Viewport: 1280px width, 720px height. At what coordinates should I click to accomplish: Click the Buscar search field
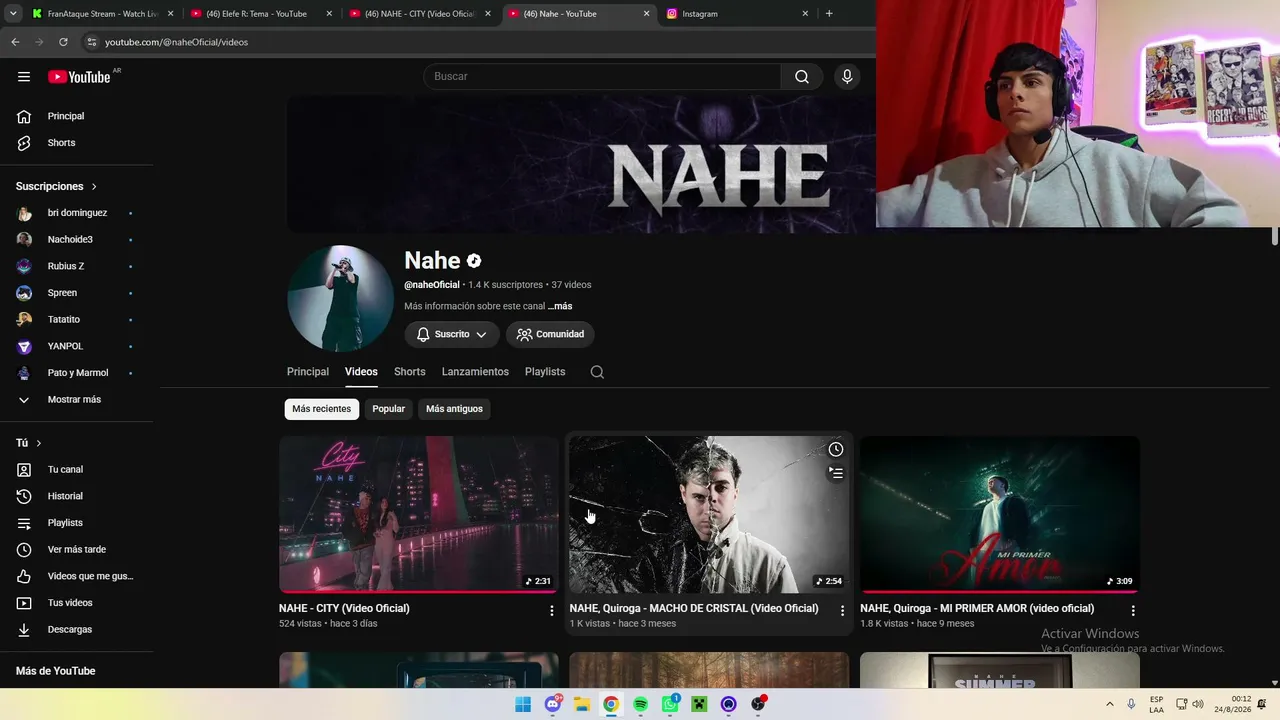point(602,77)
